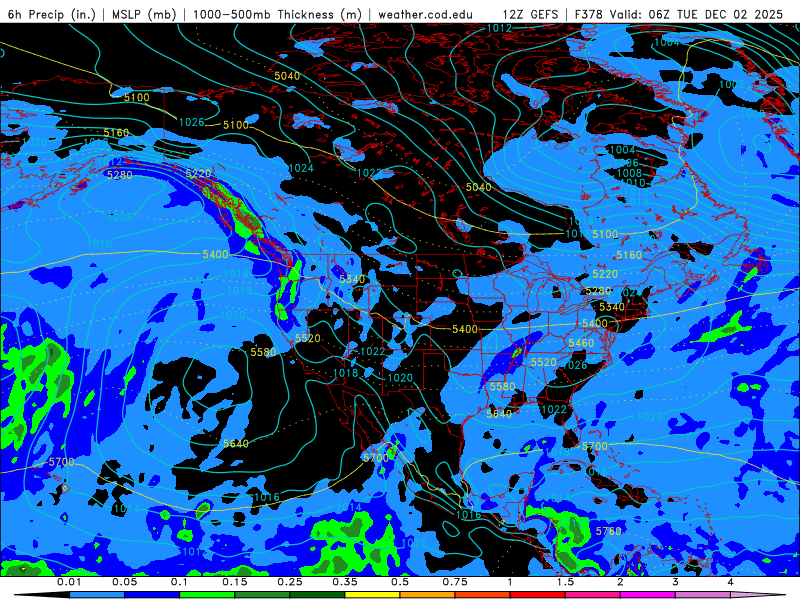This screenshot has width=800, height=600.
Task: Click the '6h Precip (in.)' title text
Action: tap(52, 14)
